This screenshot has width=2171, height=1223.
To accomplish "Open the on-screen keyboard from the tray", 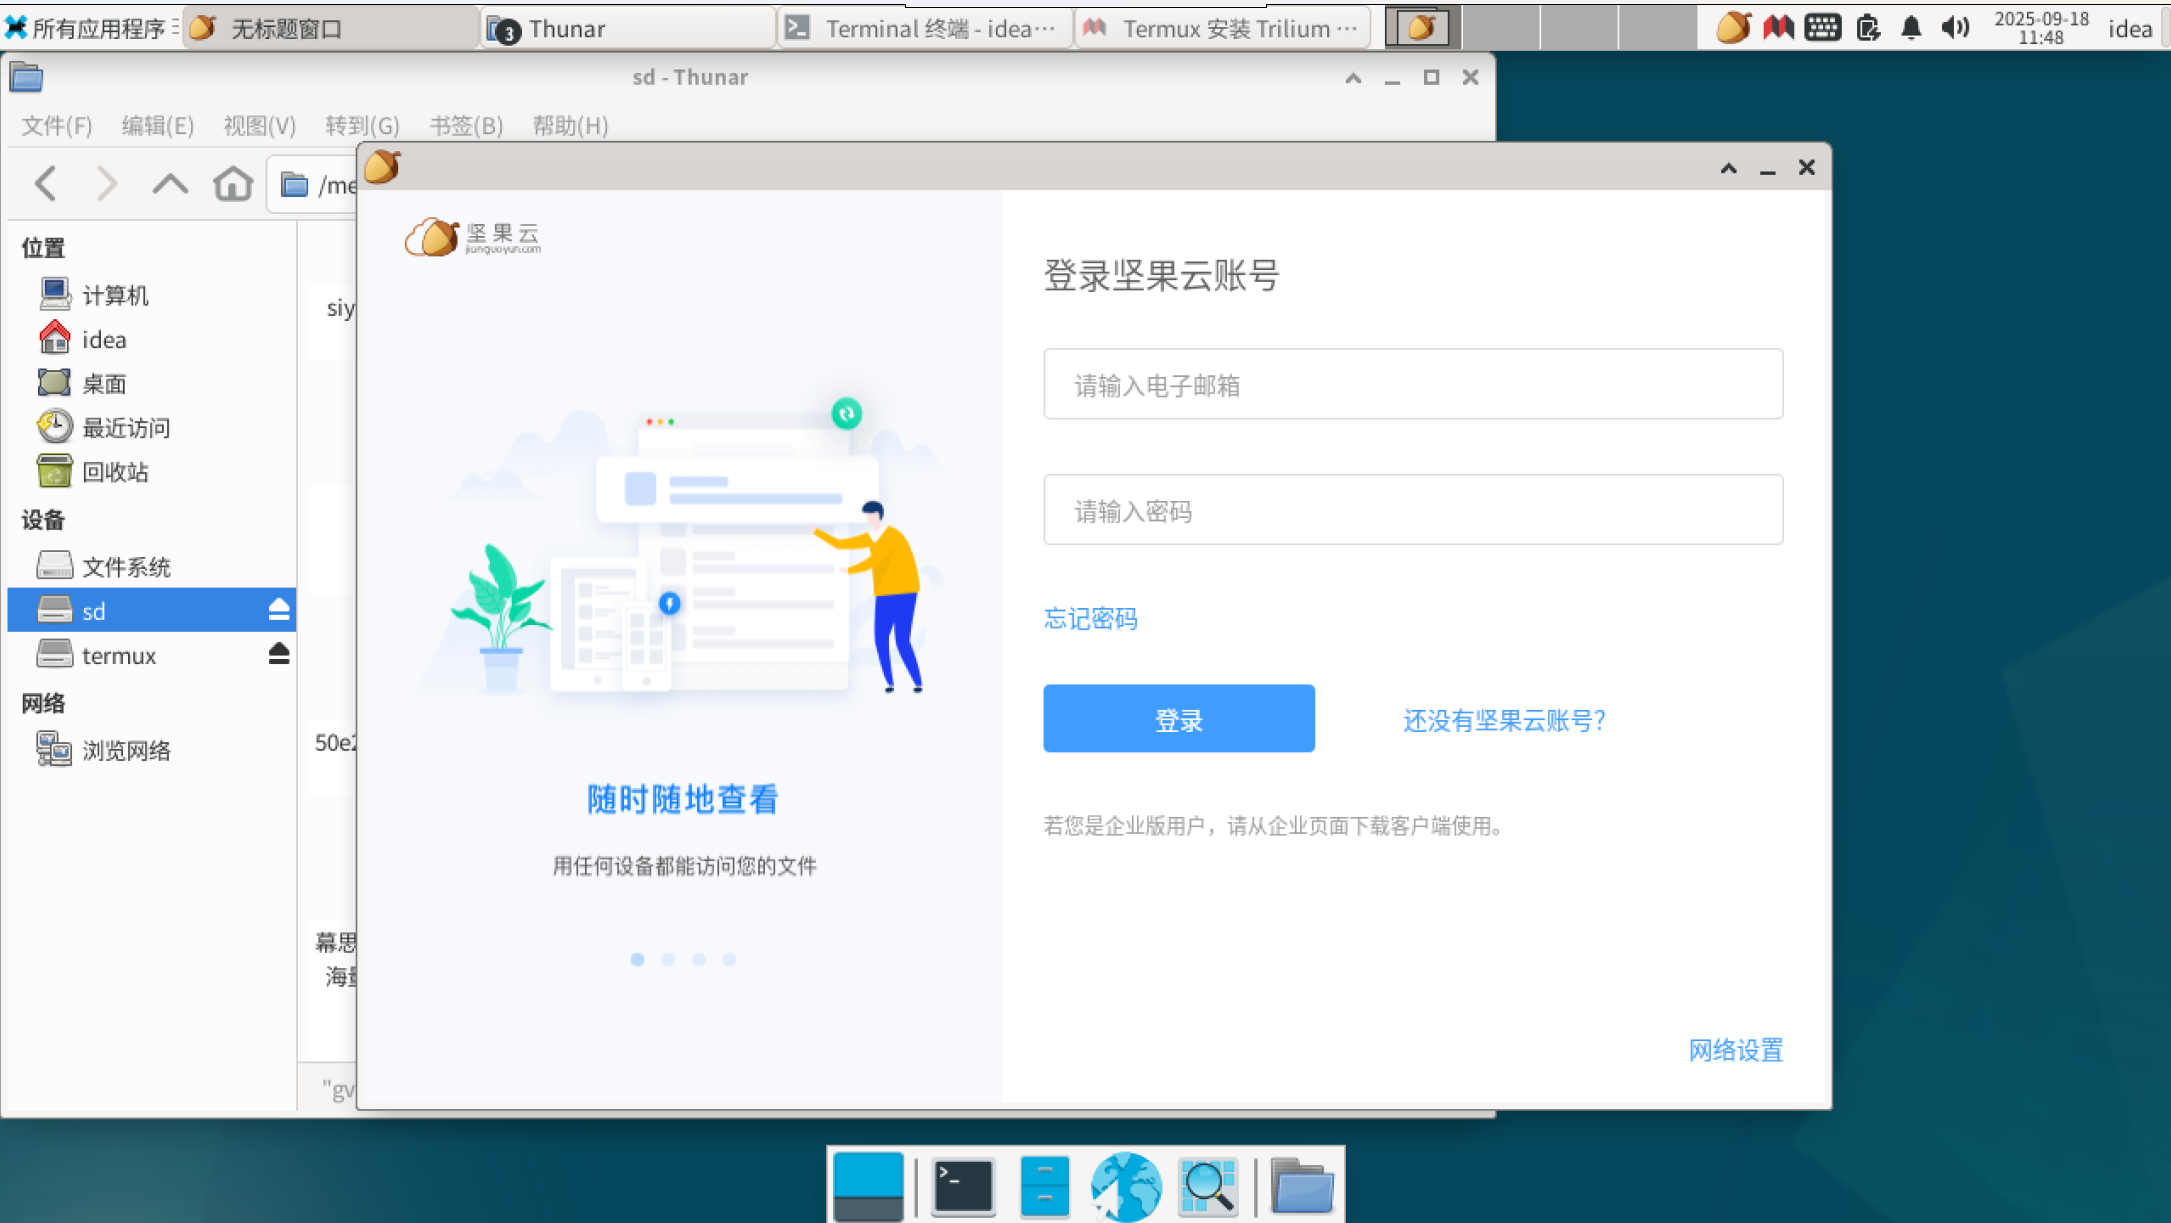I will [x=1822, y=27].
